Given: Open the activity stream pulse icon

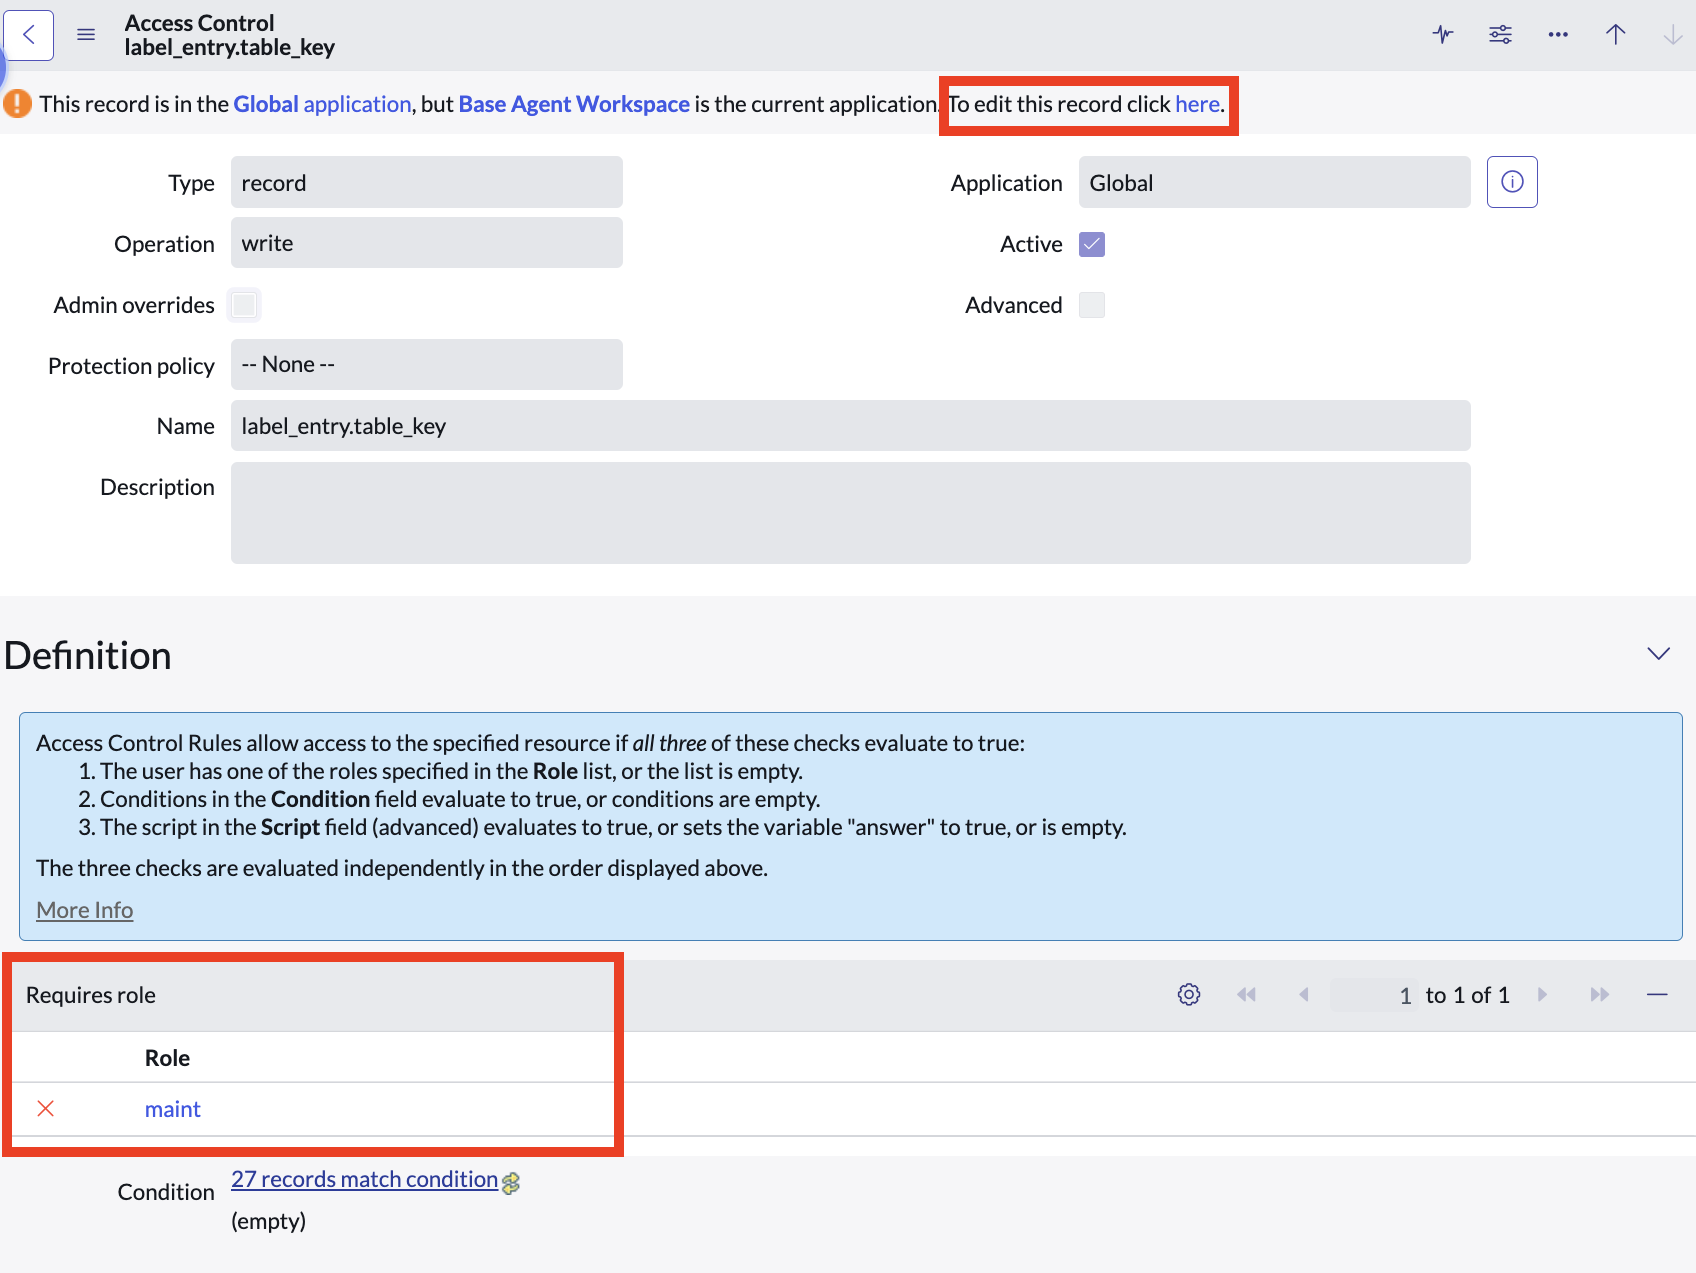Looking at the screenshot, I should click(1442, 35).
